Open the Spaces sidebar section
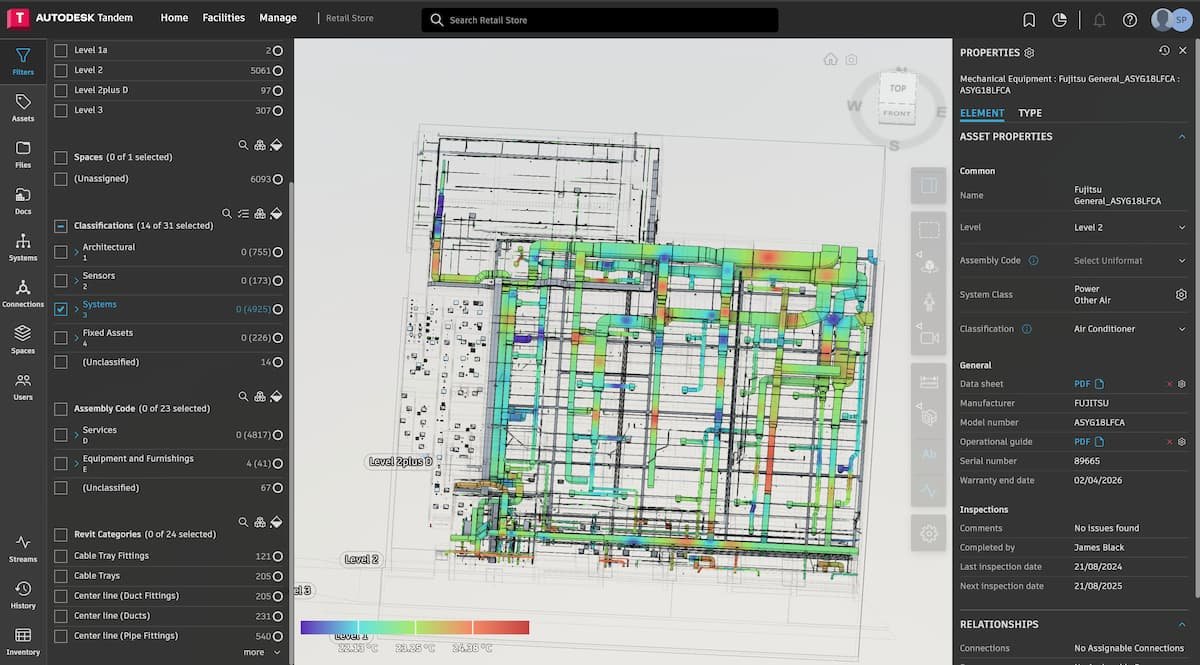 pos(22,339)
